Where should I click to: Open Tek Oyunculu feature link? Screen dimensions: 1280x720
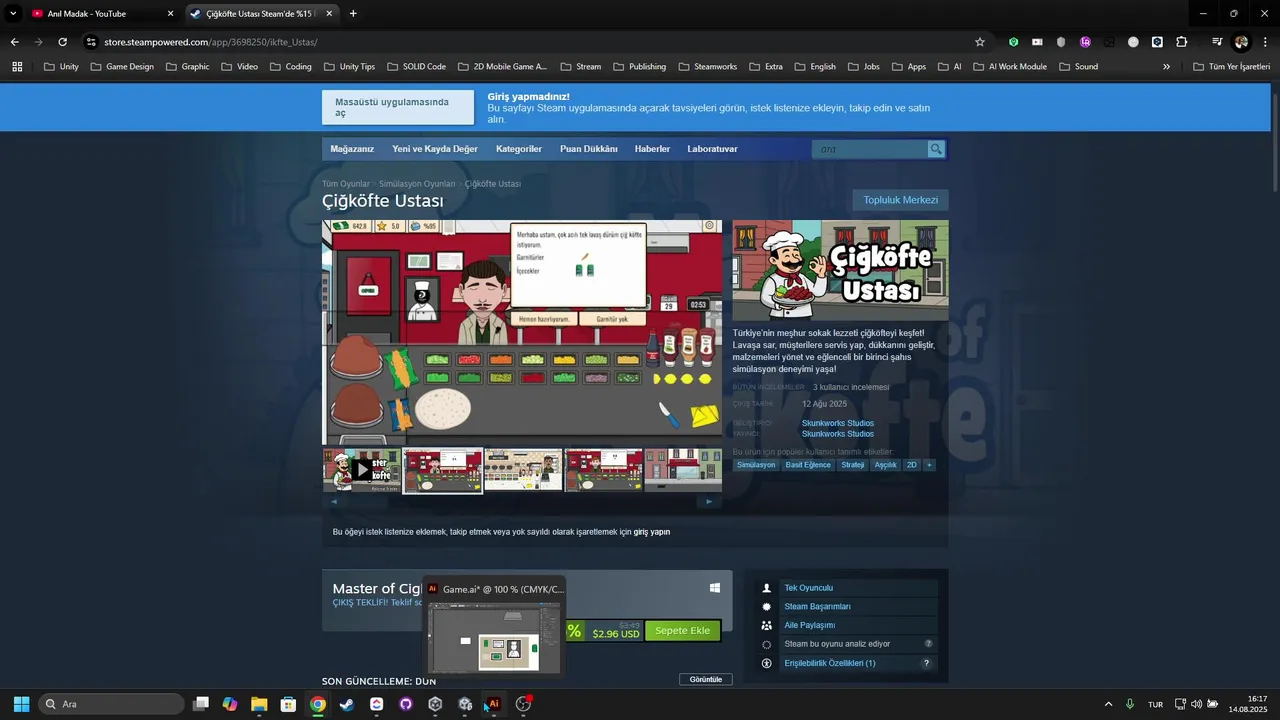(x=808, y=588)
